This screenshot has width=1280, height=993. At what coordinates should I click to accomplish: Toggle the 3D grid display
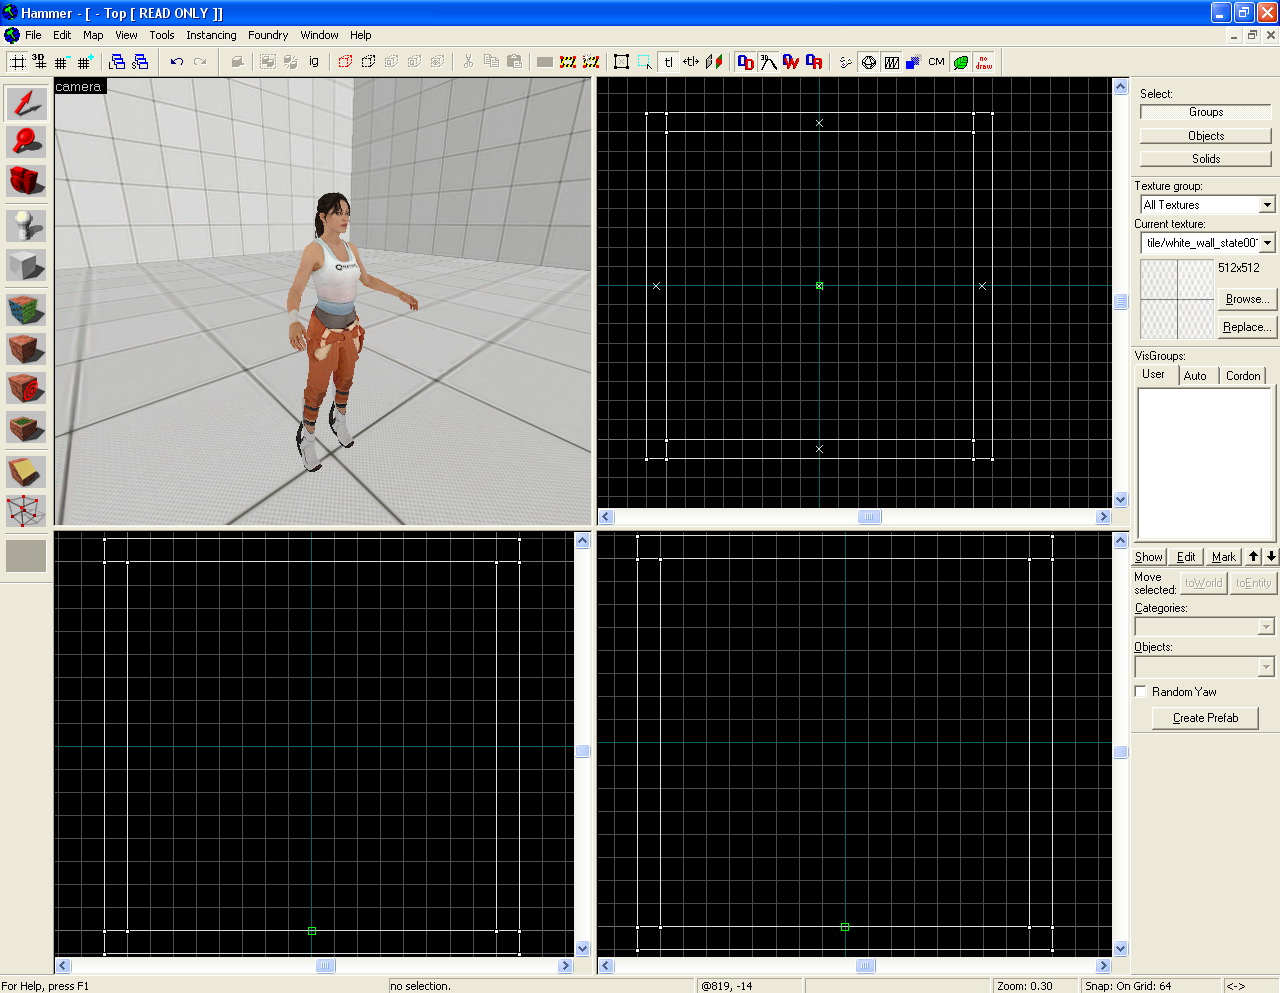pos(40,62)
